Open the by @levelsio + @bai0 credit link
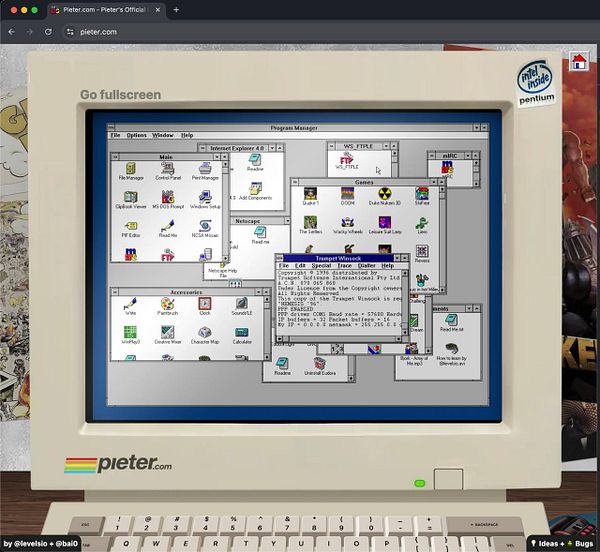The height and width of the screenshot is (552, 600). 41,544
